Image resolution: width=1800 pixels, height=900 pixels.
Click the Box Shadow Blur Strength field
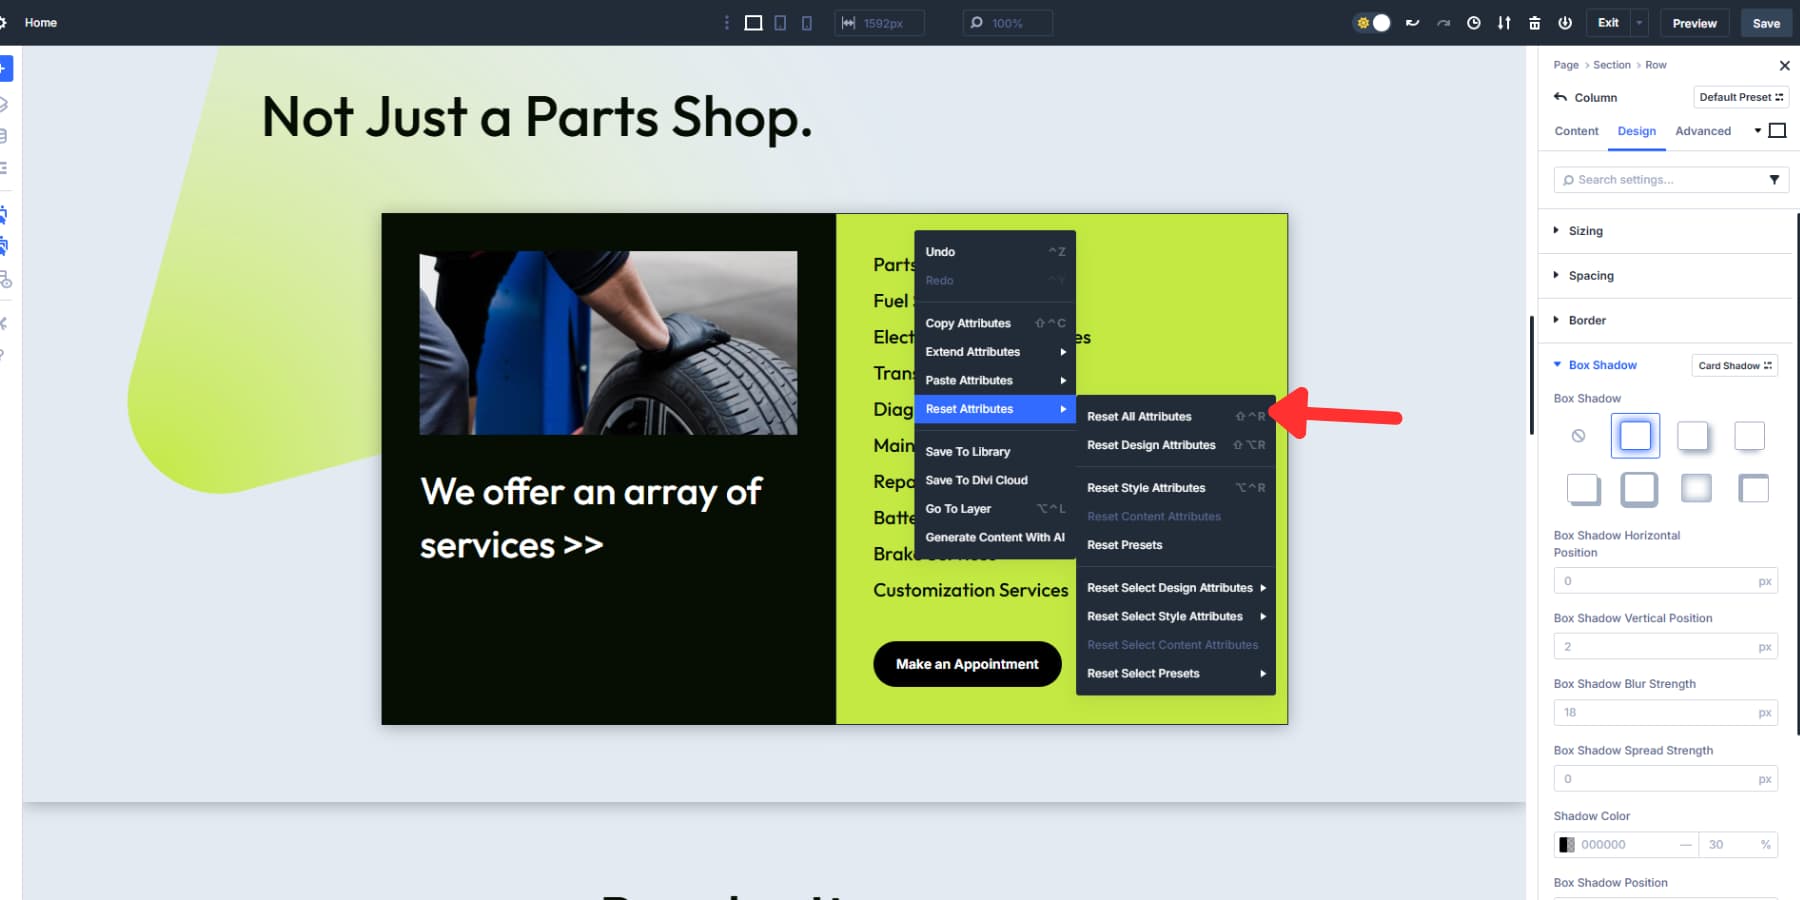coord(1655,713)
